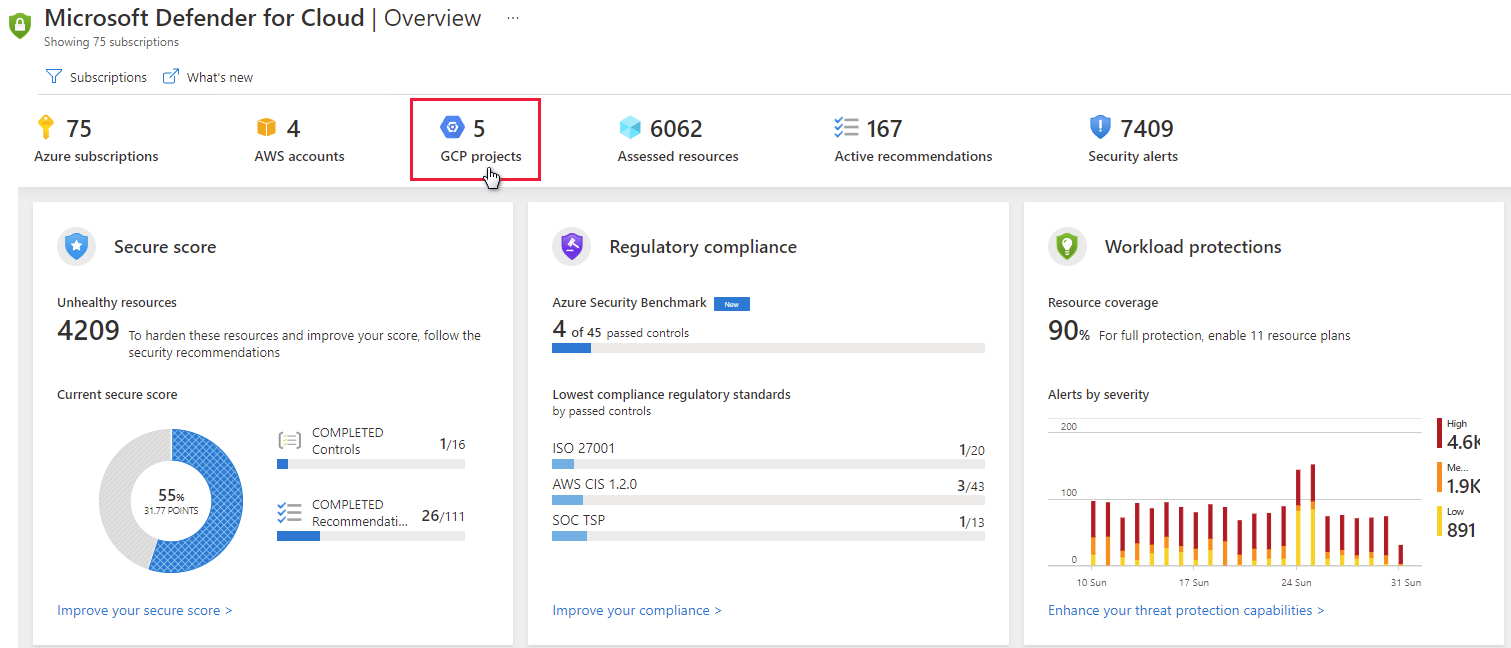
Task: Click the Low severity yellow legend swatch
Action: point(1440,521)
